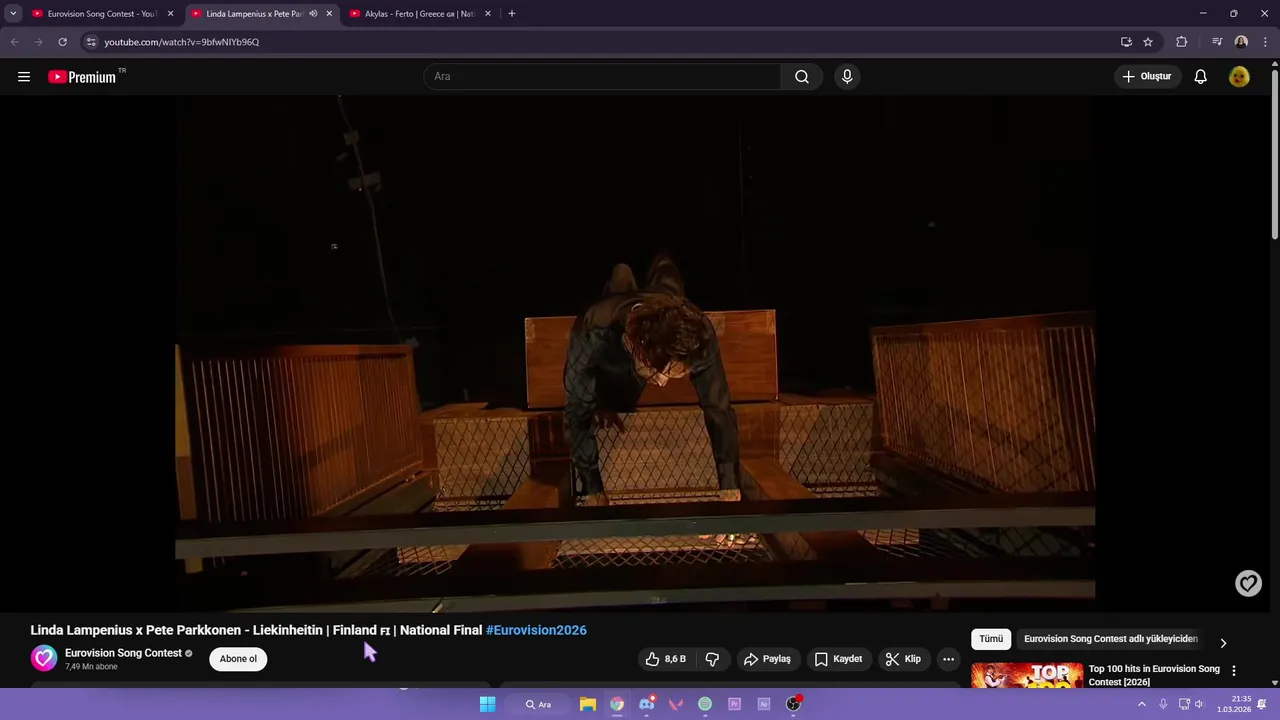Open Chrome extensions puzzle icon
The width and height of the screenshot is (1280, 720).
coord(1182,42)
